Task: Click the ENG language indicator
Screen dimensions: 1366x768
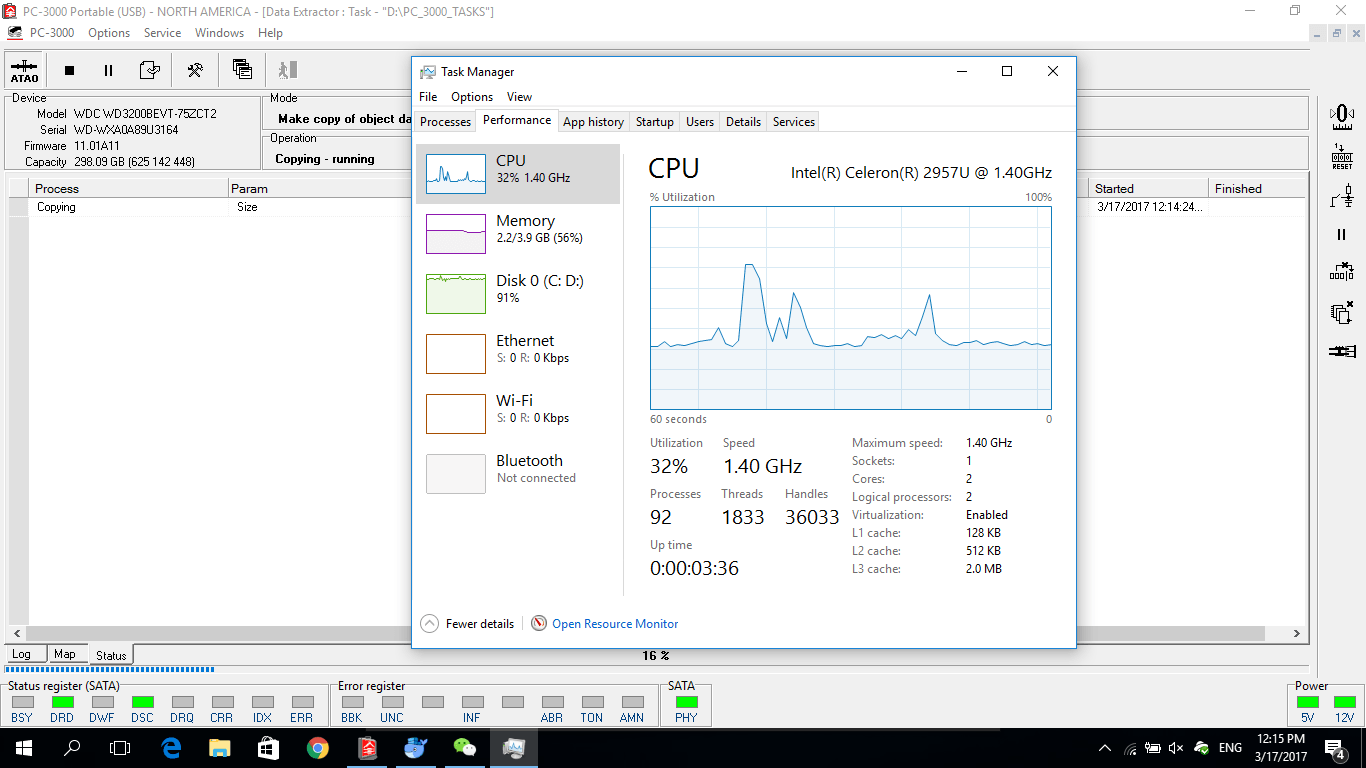Action: point(1230,748)
